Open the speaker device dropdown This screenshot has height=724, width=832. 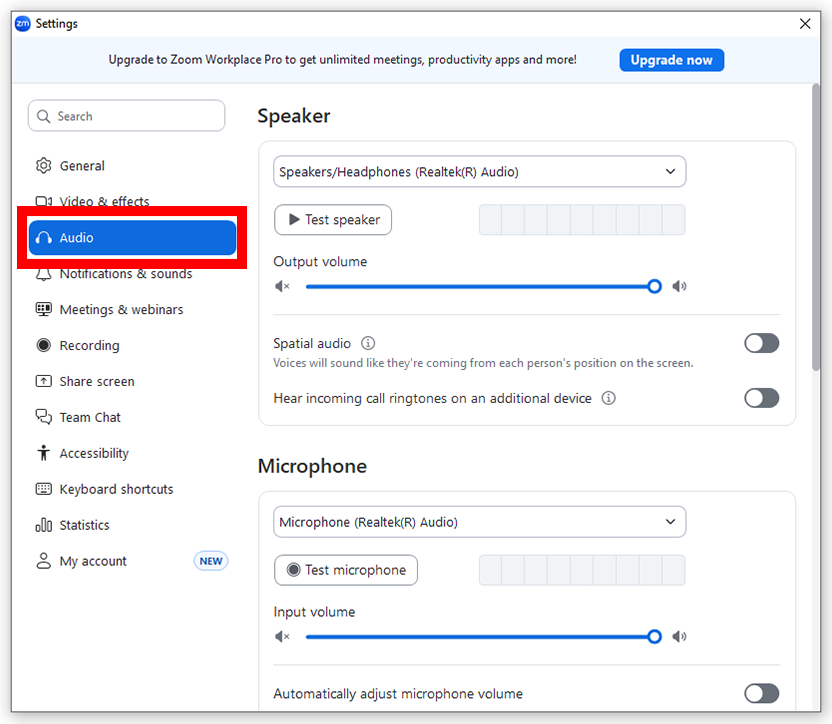(x=479, y=171)
